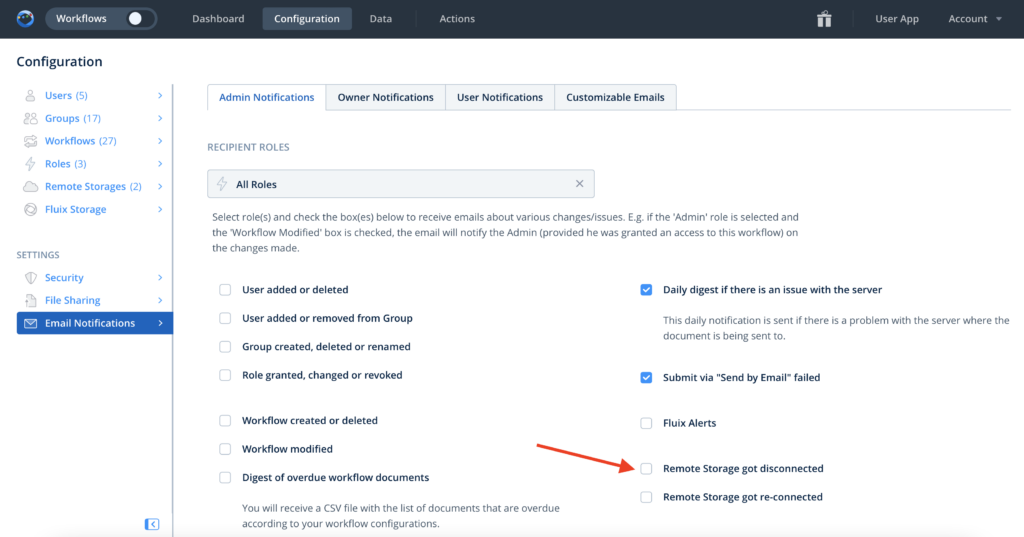Uncheck Submit via Send by Email failed

click(x=646, y=378)
